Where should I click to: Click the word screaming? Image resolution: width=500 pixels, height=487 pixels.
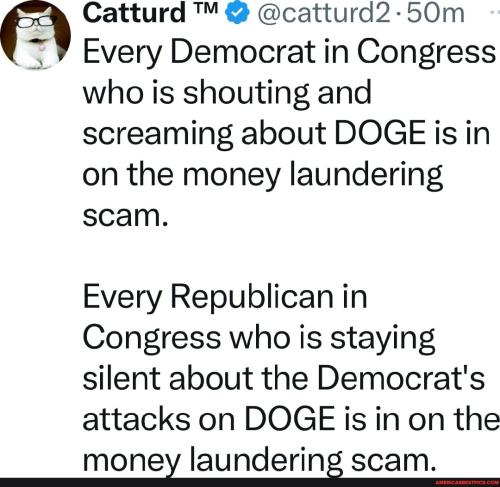[158, 135]
